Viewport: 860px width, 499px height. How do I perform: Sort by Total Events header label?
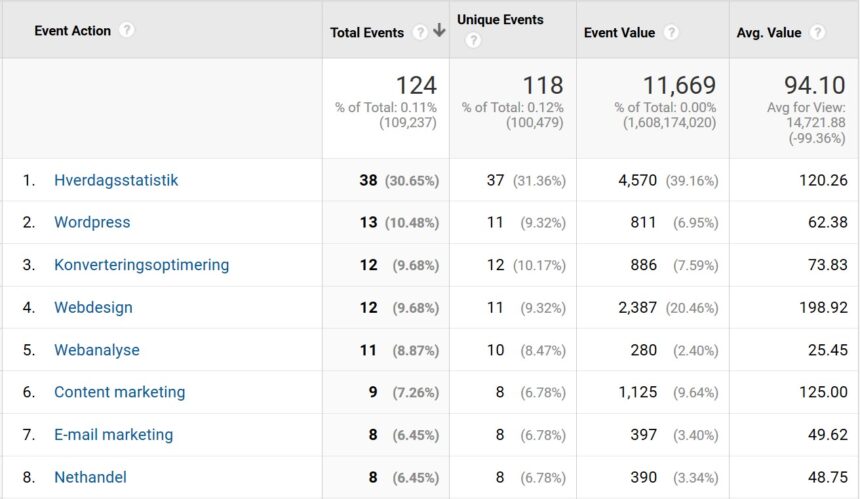click(367, 32)
